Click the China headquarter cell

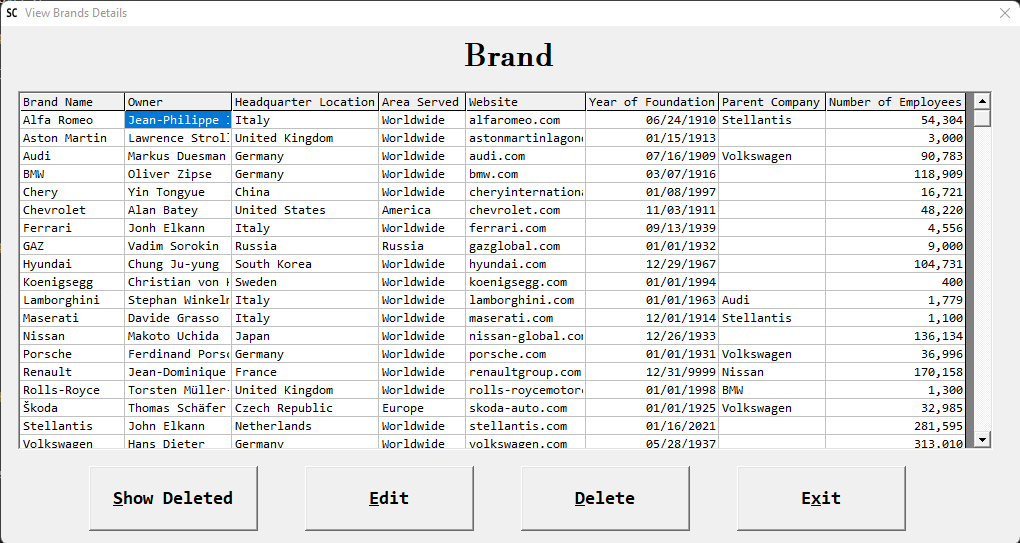(x=305, y=192)
